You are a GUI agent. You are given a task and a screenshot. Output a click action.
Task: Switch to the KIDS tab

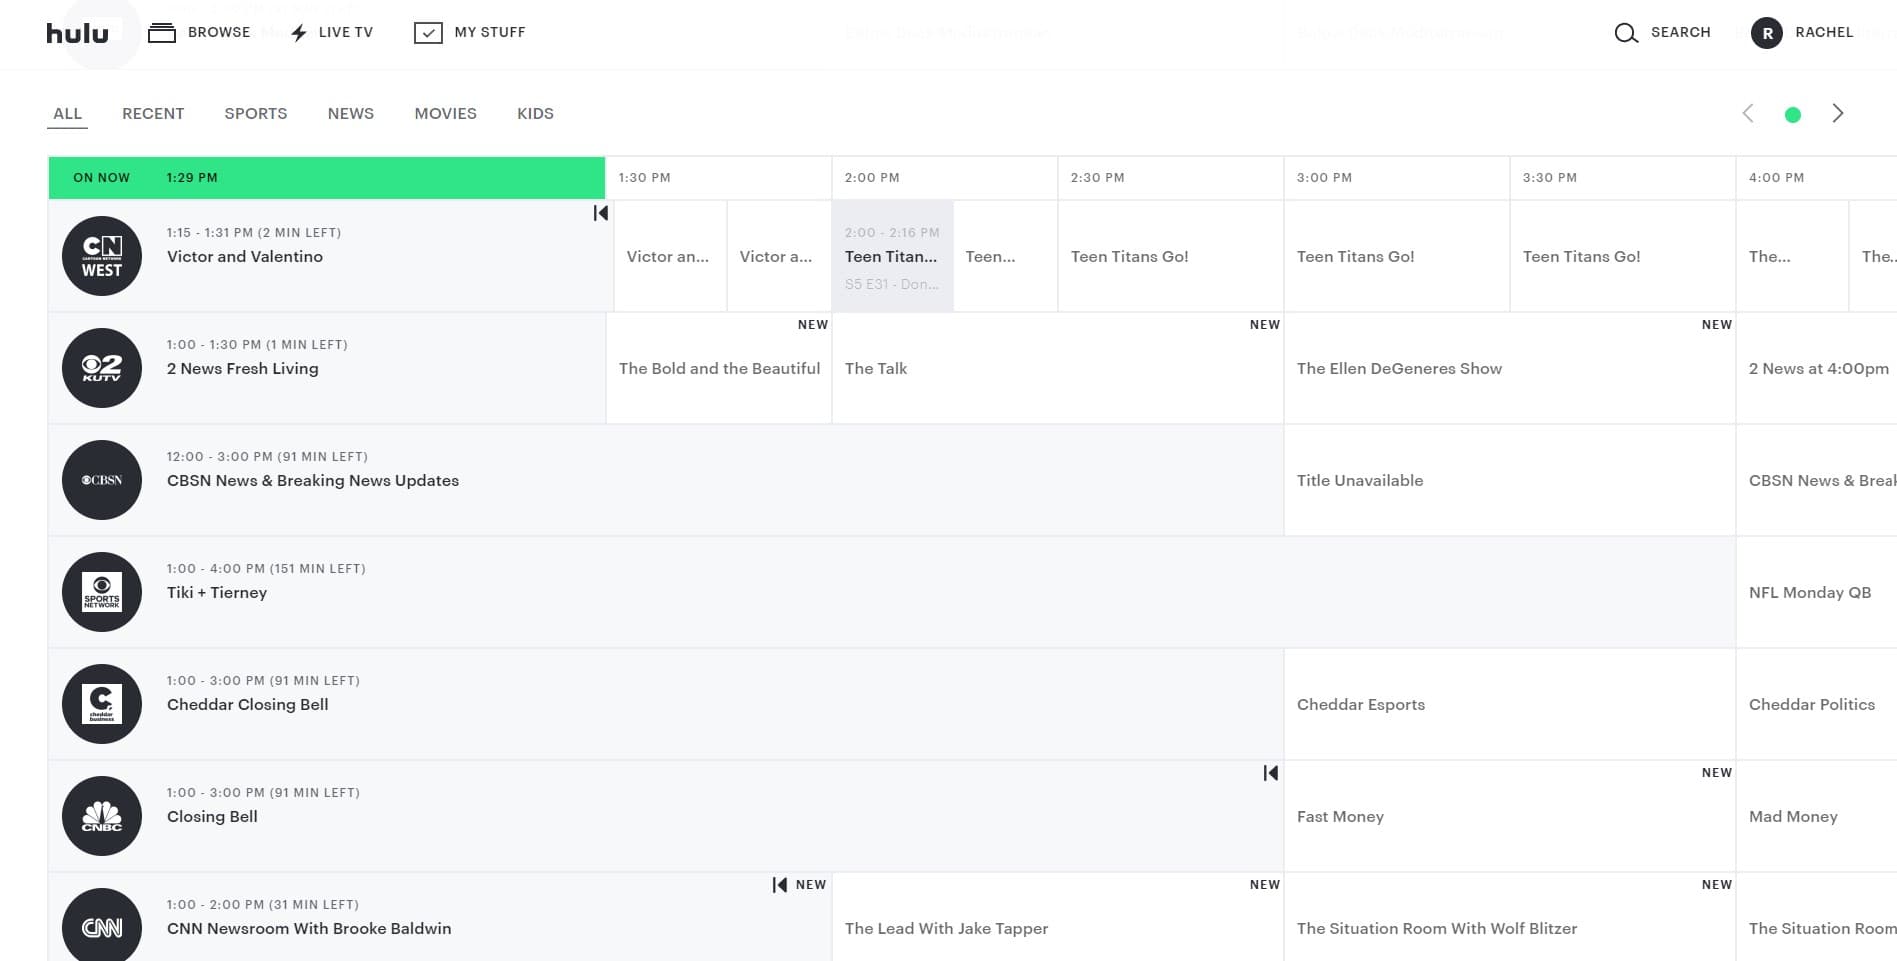(535, 114)
